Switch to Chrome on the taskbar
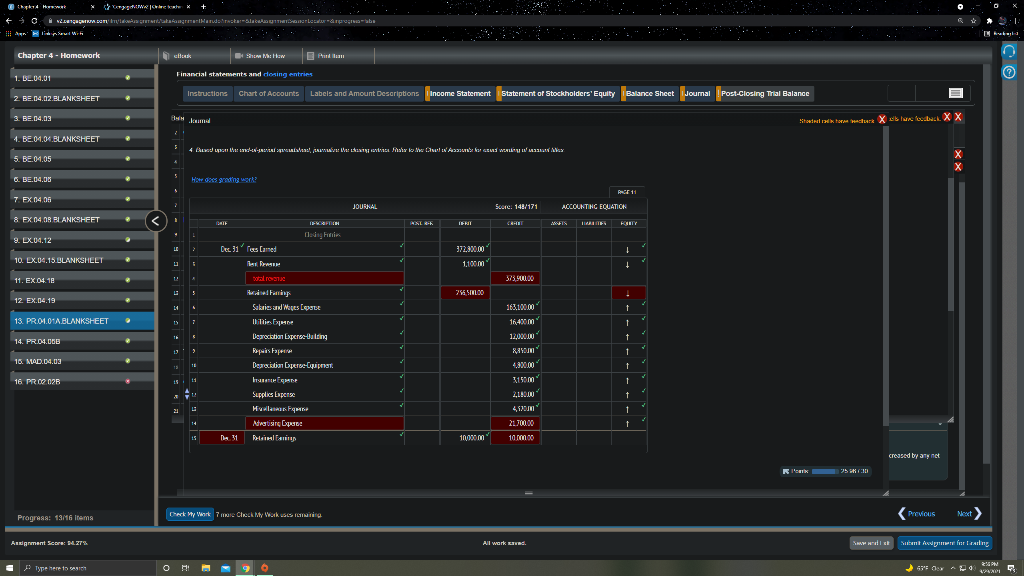 point(246,568)
